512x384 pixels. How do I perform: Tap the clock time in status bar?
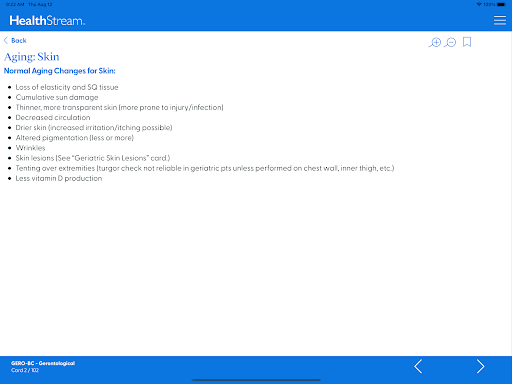click(x=15, y=4)
